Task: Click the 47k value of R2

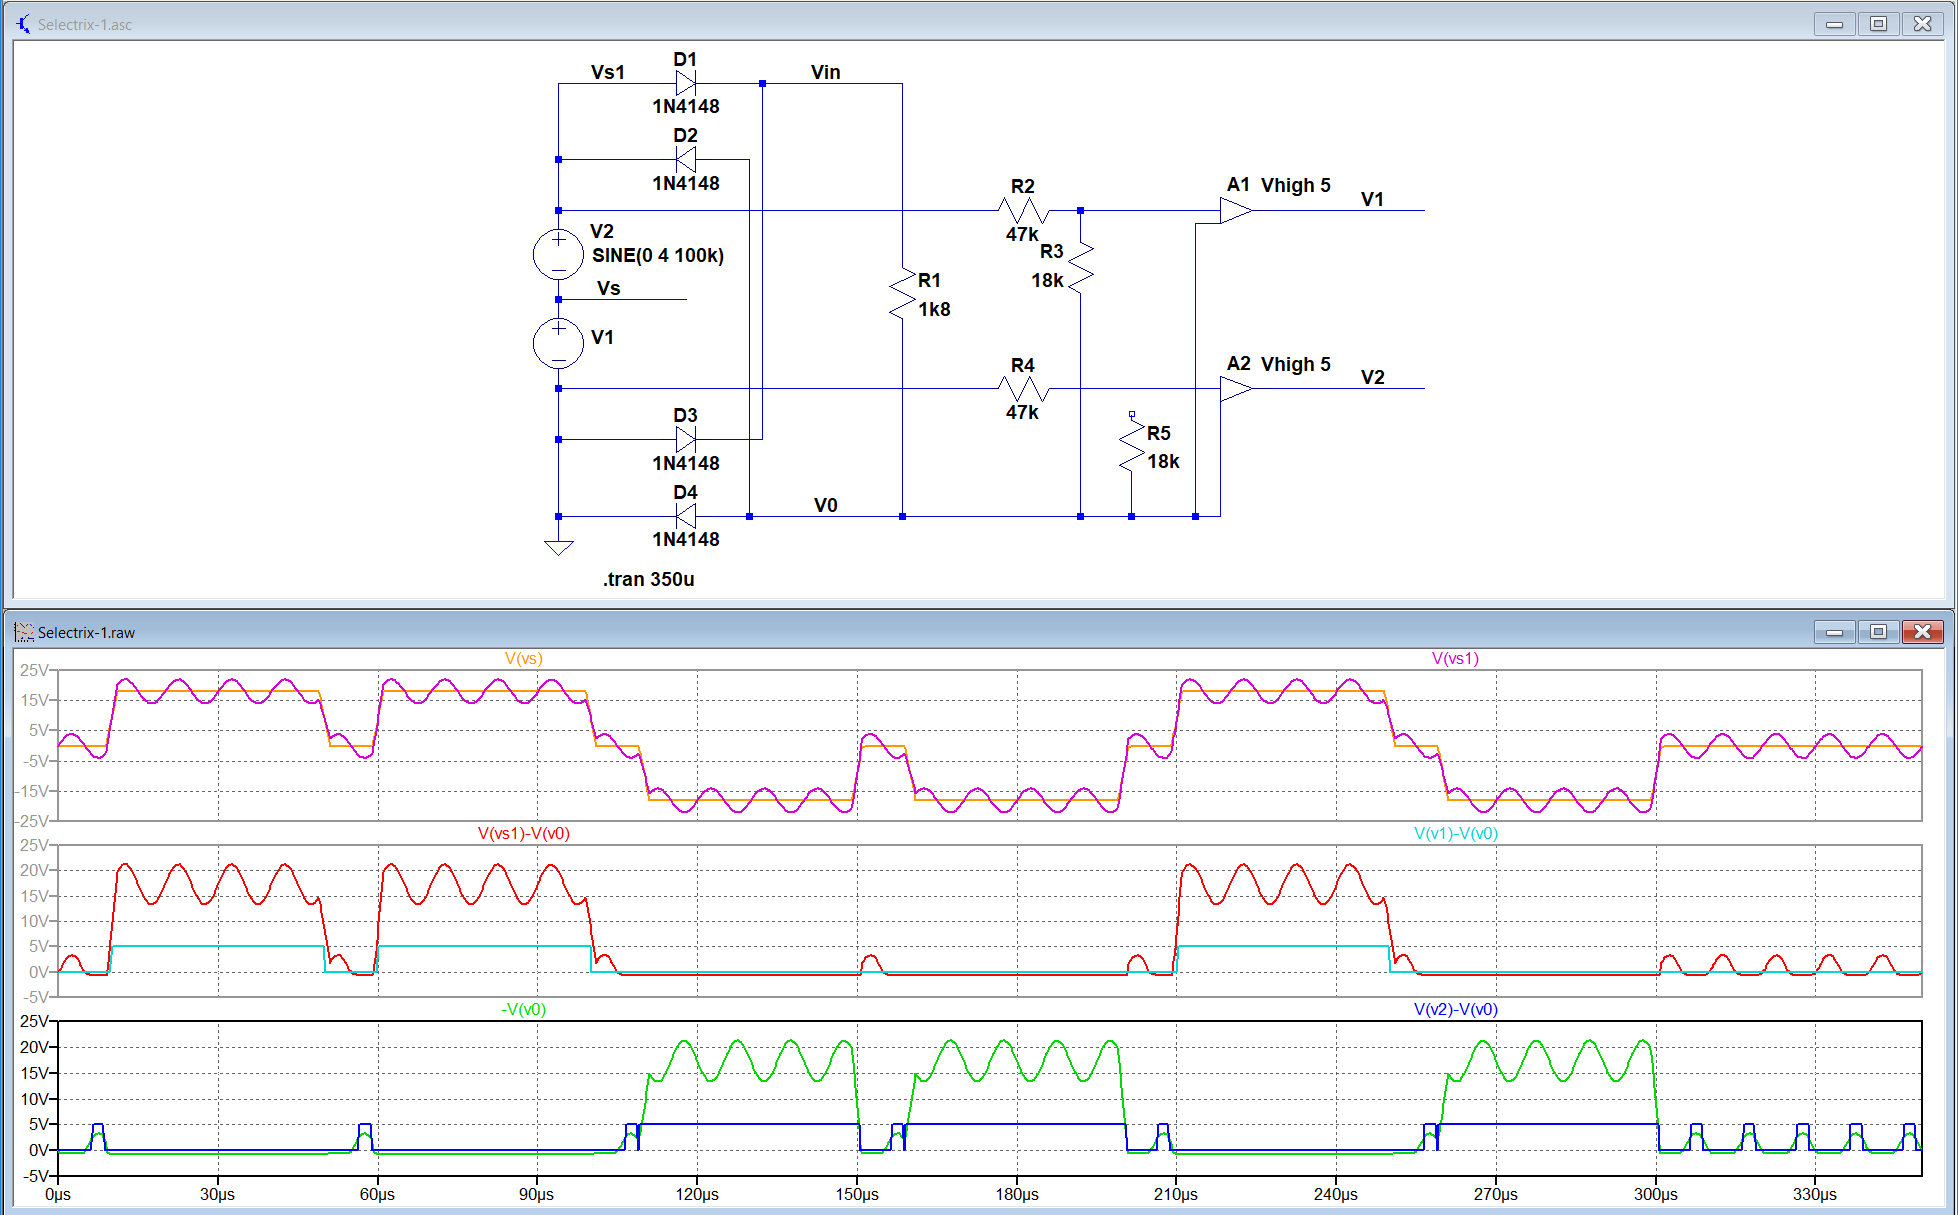Action: pos(1022,234)
